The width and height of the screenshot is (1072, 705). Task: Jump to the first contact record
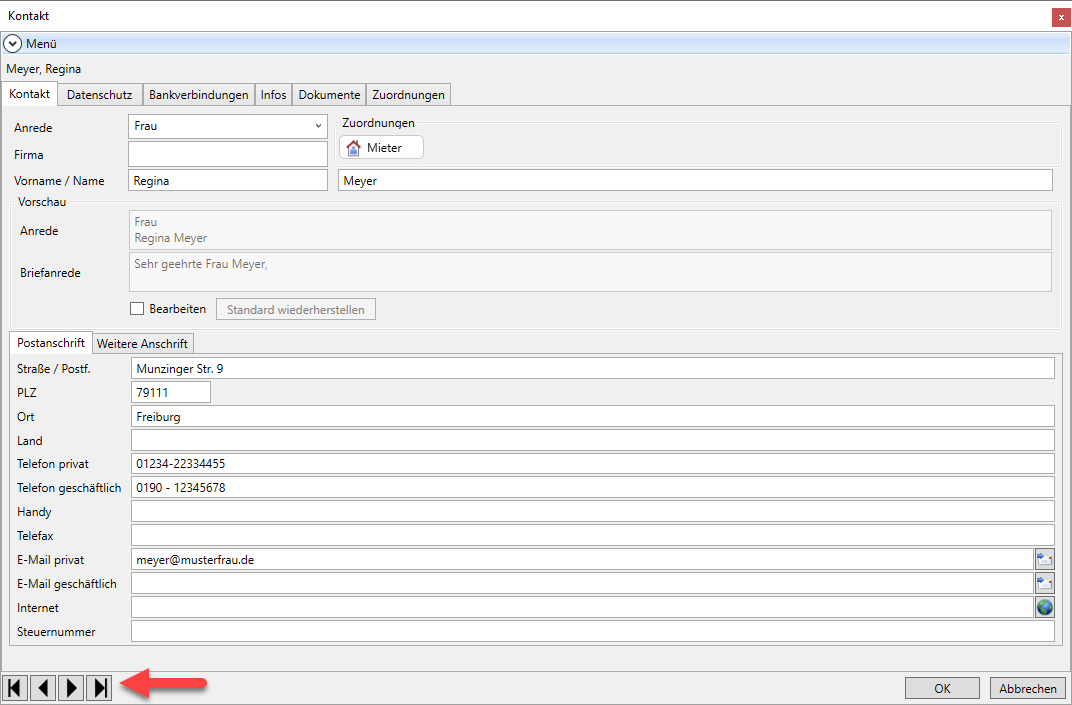15,688
